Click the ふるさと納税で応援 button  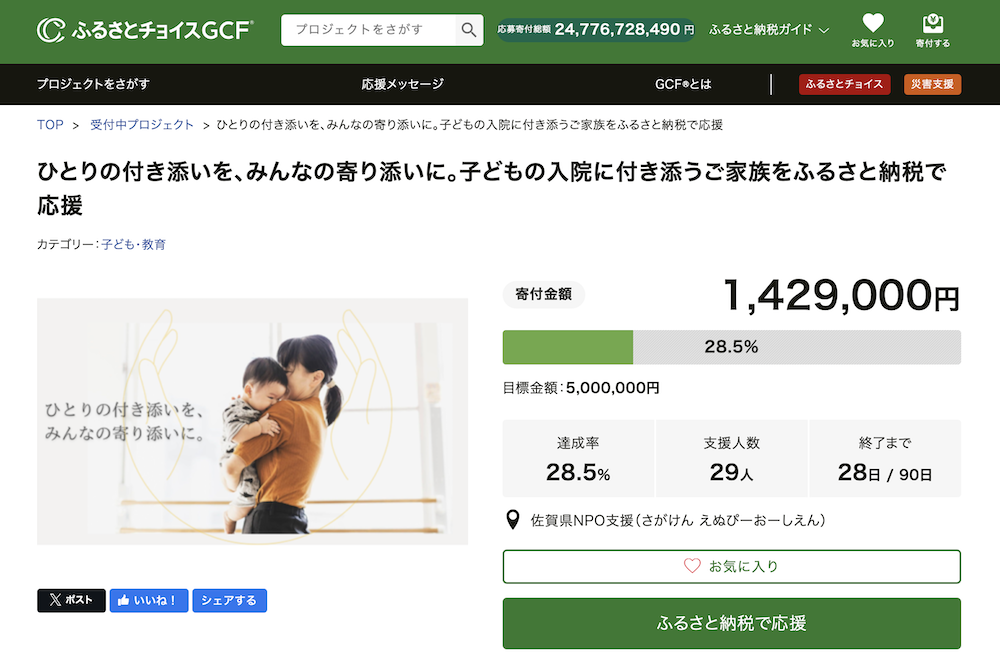[x=731, y=623]
